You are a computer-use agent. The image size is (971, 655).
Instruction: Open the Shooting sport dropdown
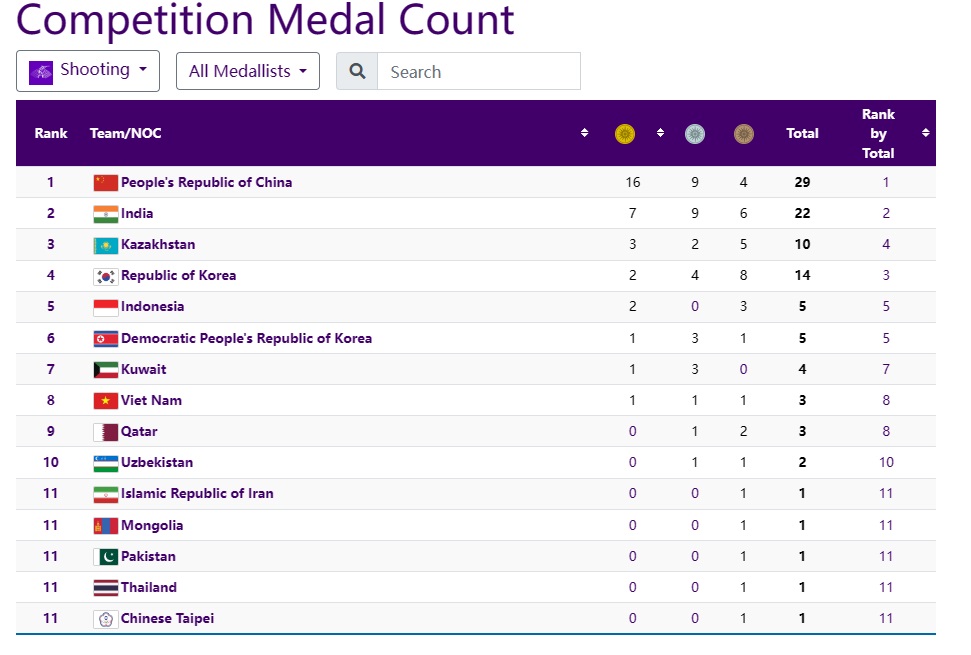88,71
